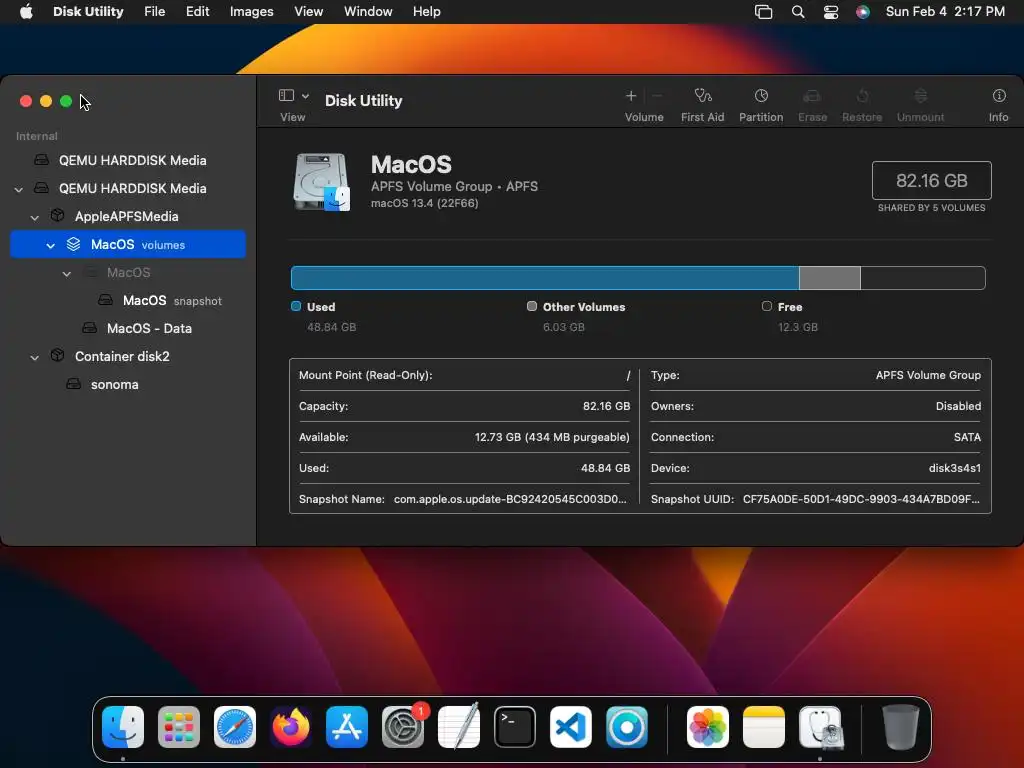This screenshot has height=768, width=1024.
Task: Collapse the second QEMU HARDDISK Media disk
Action: [18, 189]
